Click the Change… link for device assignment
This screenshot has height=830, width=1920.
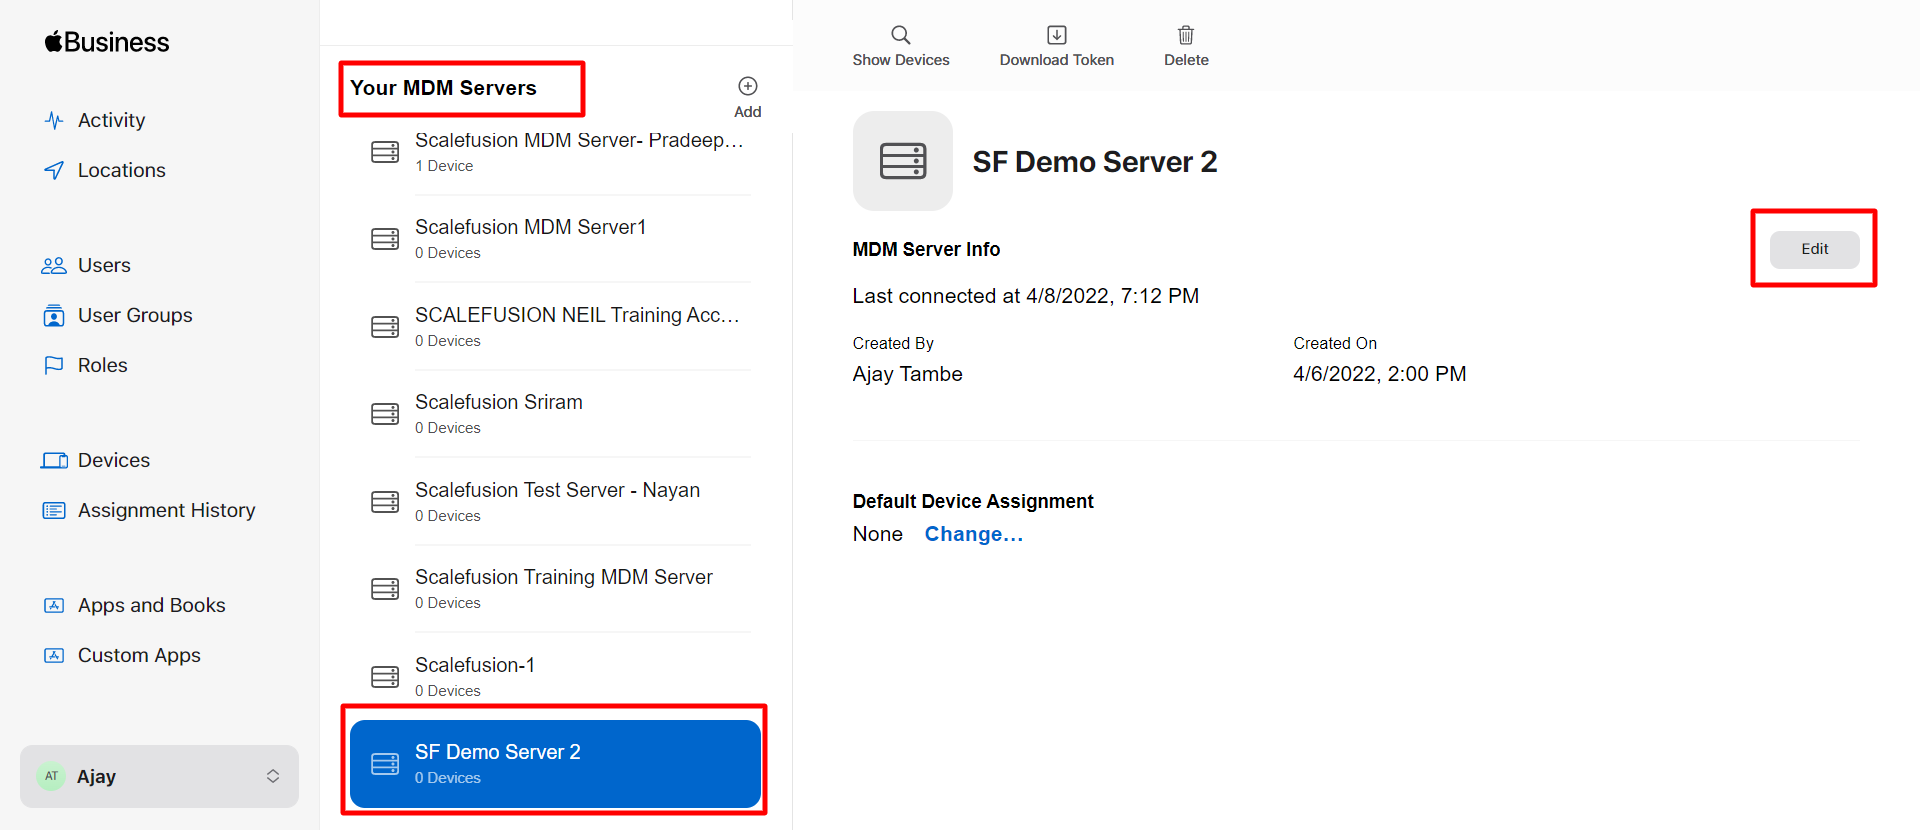[974, 534]
